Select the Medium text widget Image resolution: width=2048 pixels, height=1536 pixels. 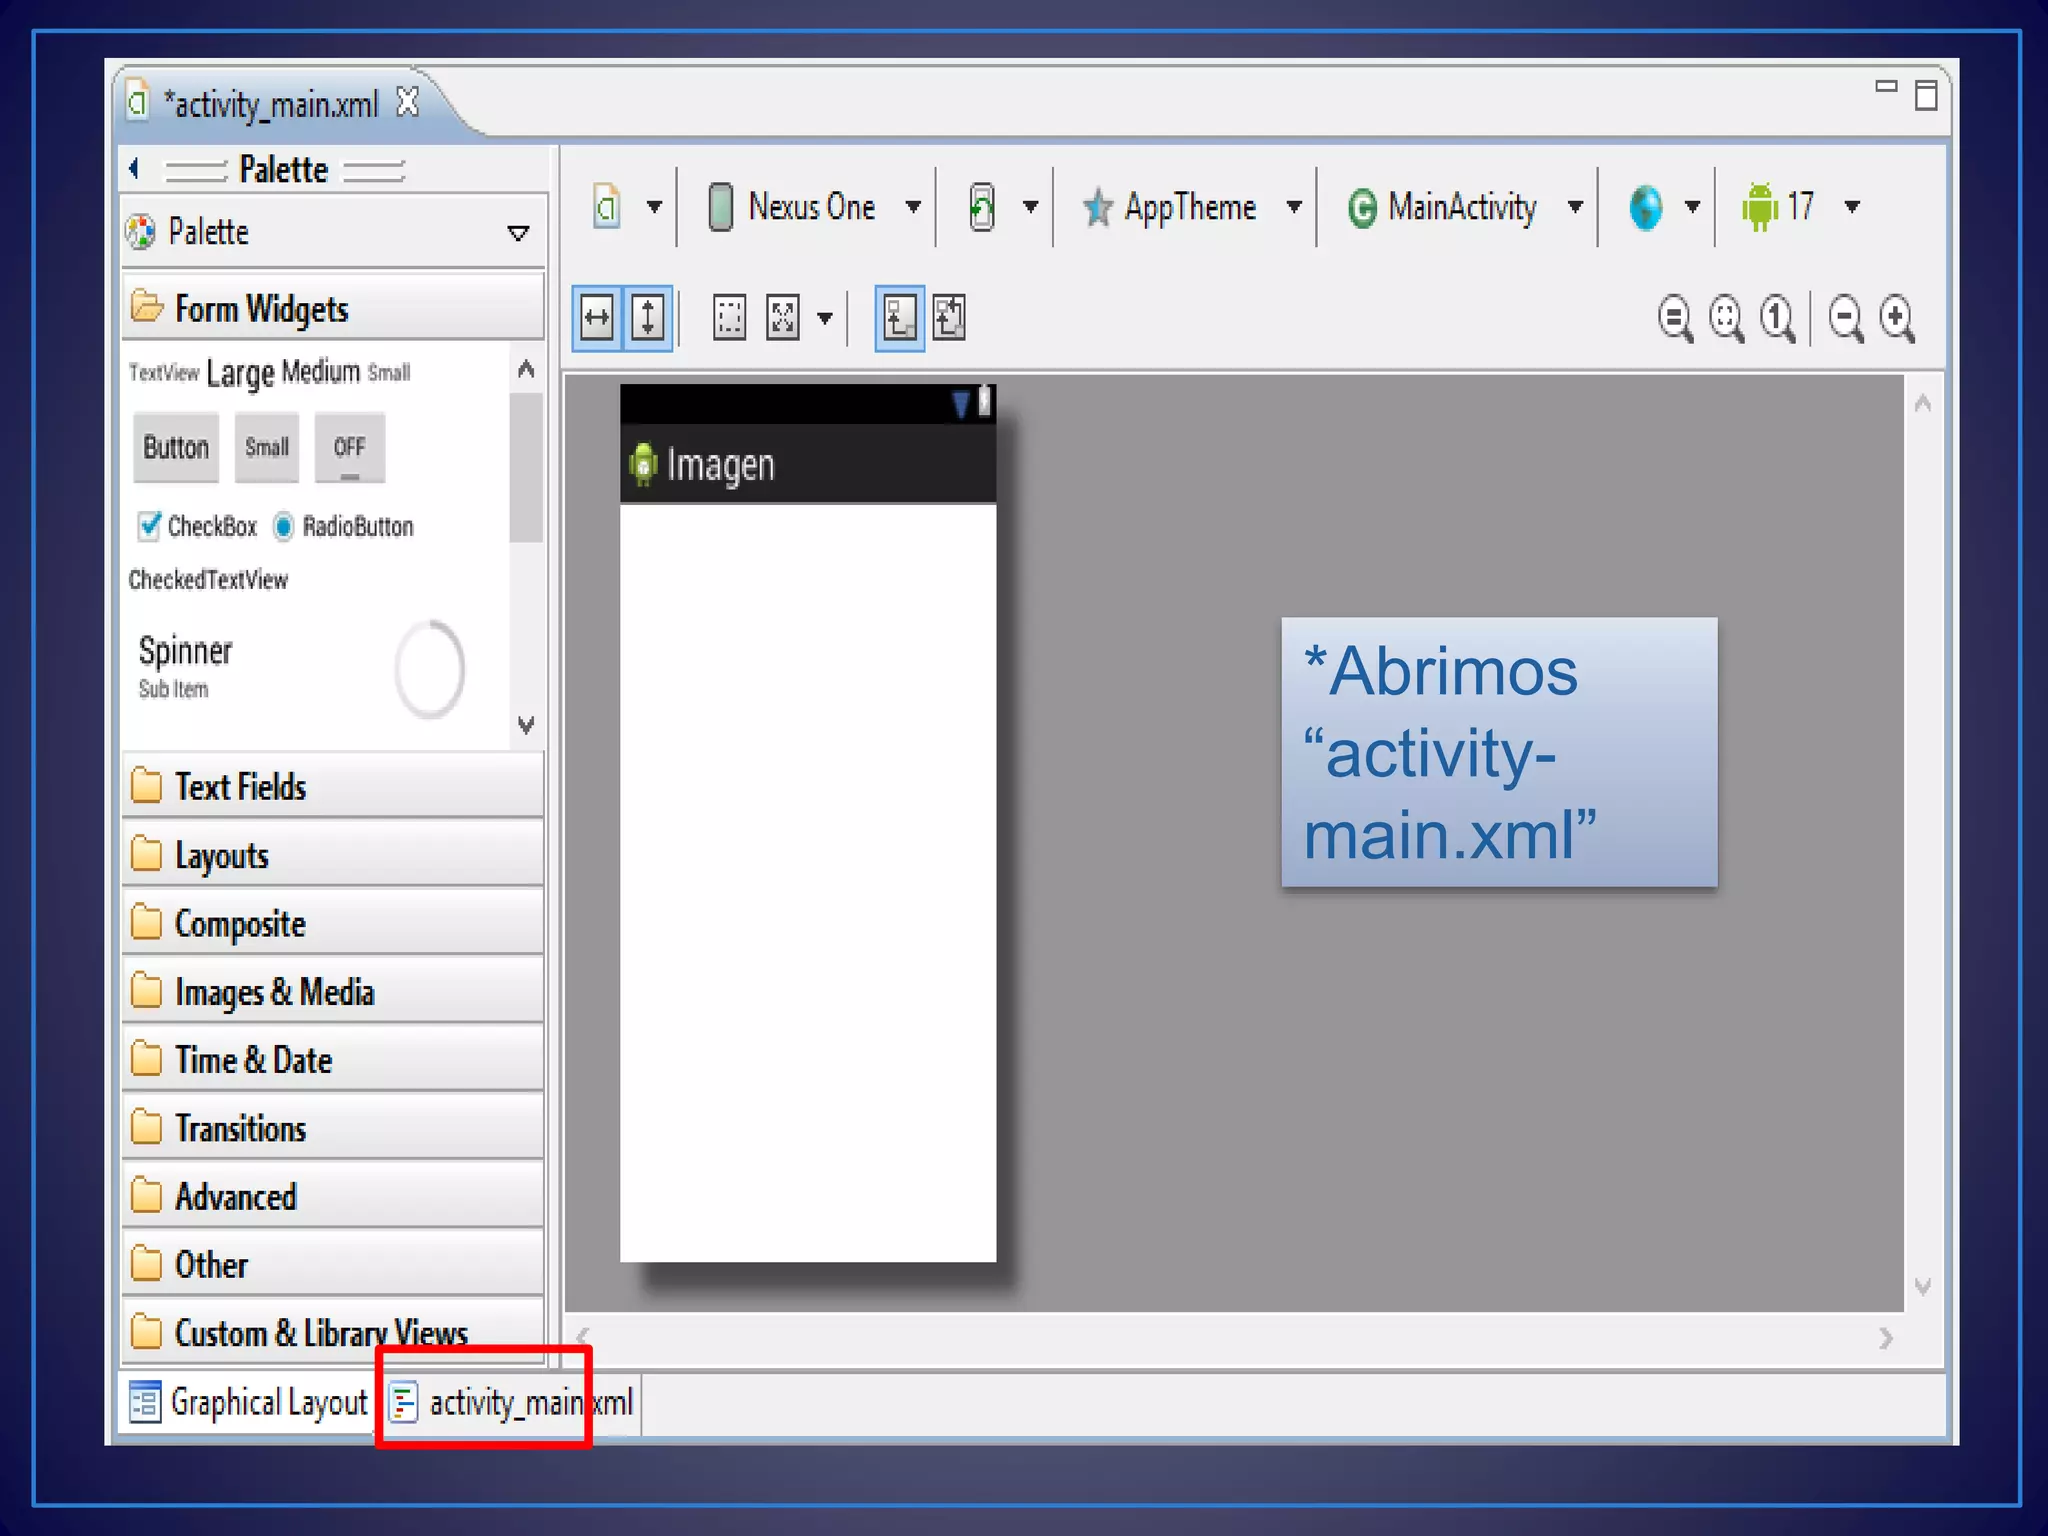click(320, 372)
